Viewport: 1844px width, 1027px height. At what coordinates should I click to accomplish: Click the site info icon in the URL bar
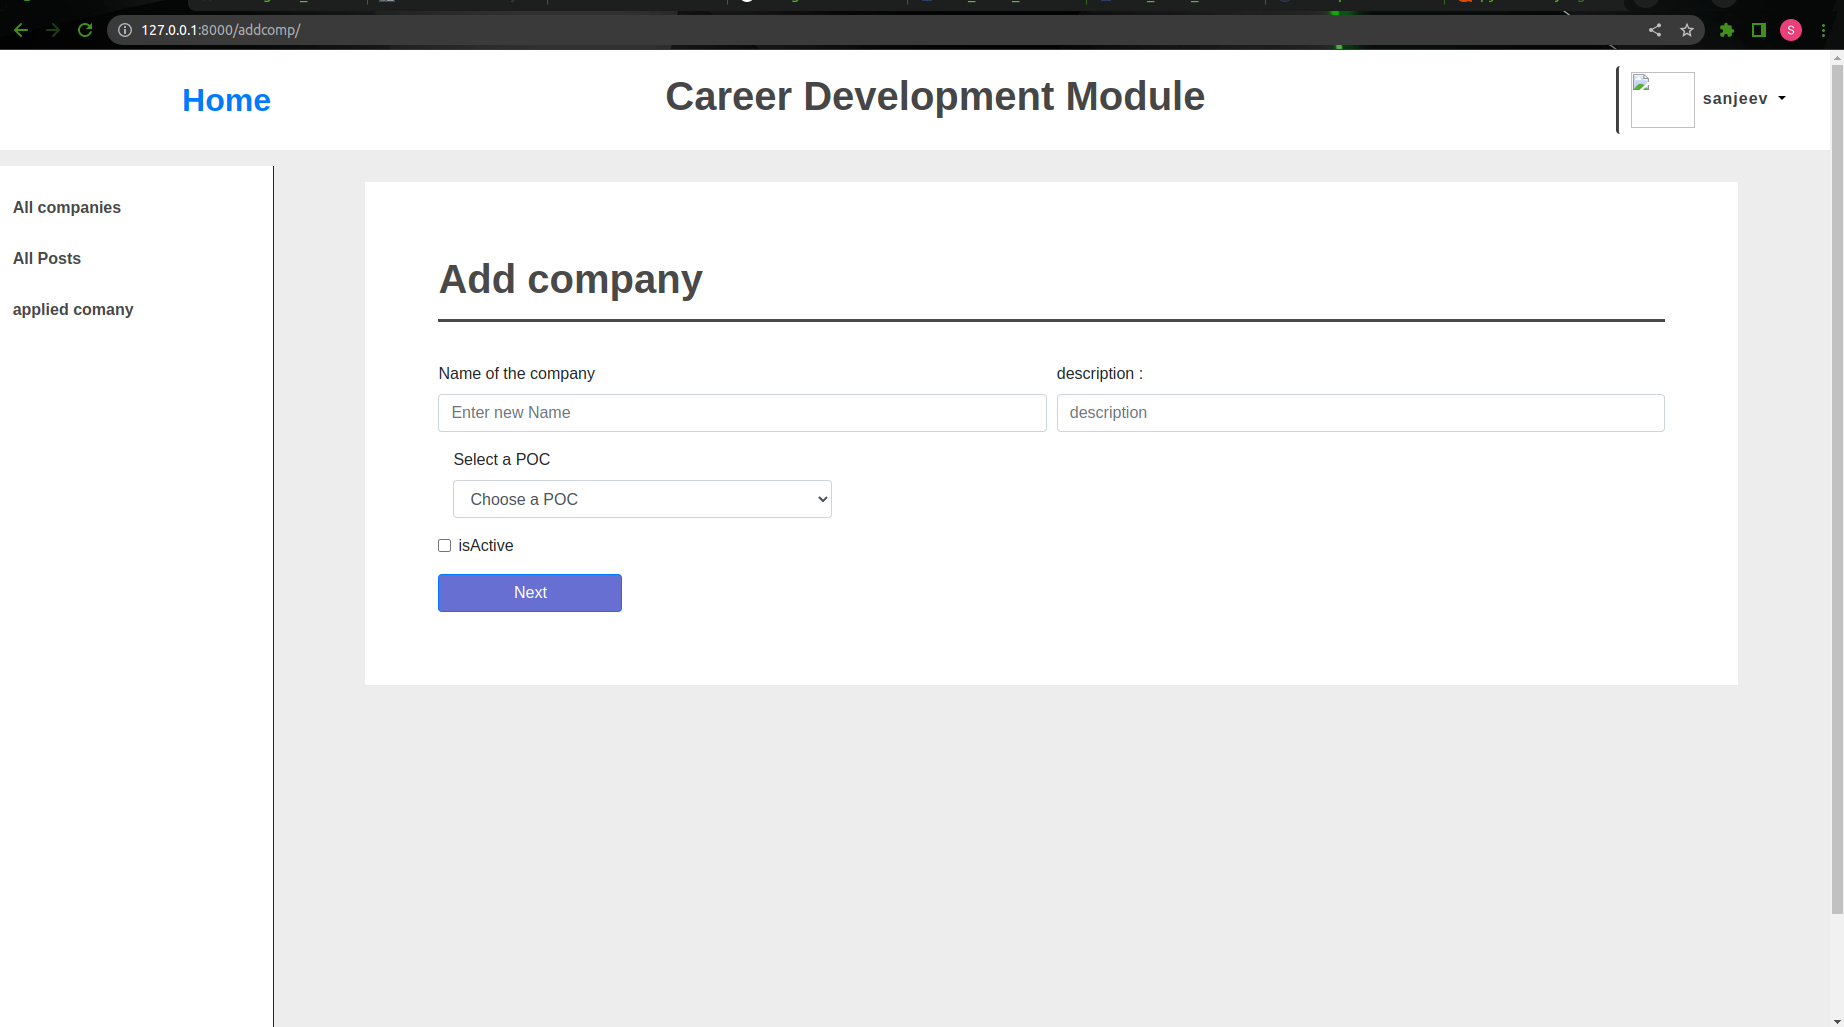click(124, 30)
